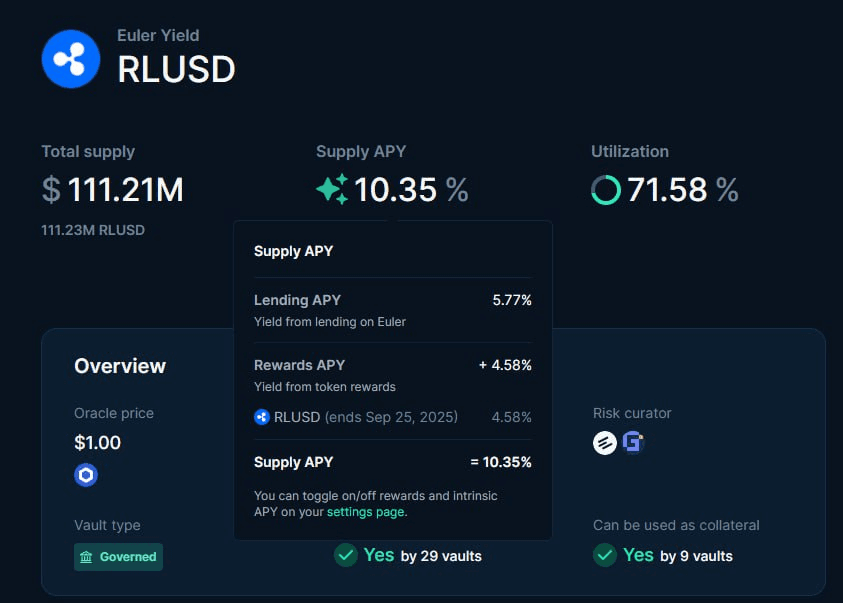This screenshot has height=603, width=843.
Task: Click the Oracle price label
Action: 114,413
